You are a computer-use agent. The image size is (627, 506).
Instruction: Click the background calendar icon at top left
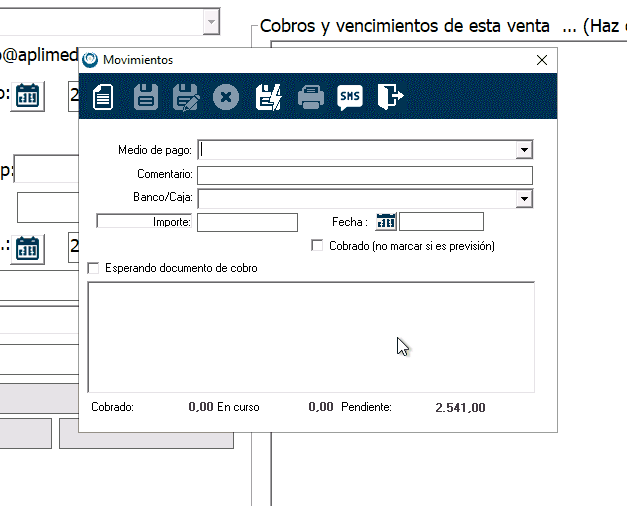(x=28, y=96)
